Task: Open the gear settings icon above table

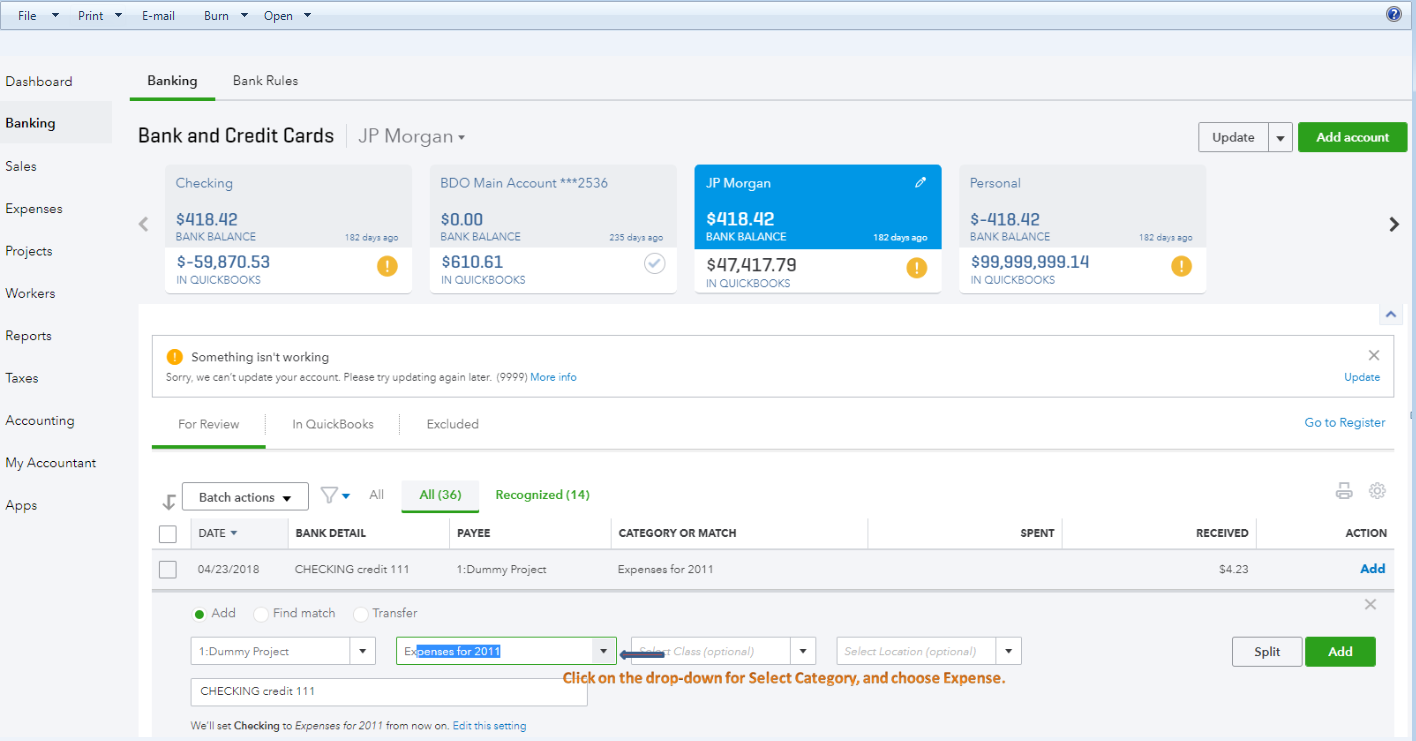Action: [1377, 491]
